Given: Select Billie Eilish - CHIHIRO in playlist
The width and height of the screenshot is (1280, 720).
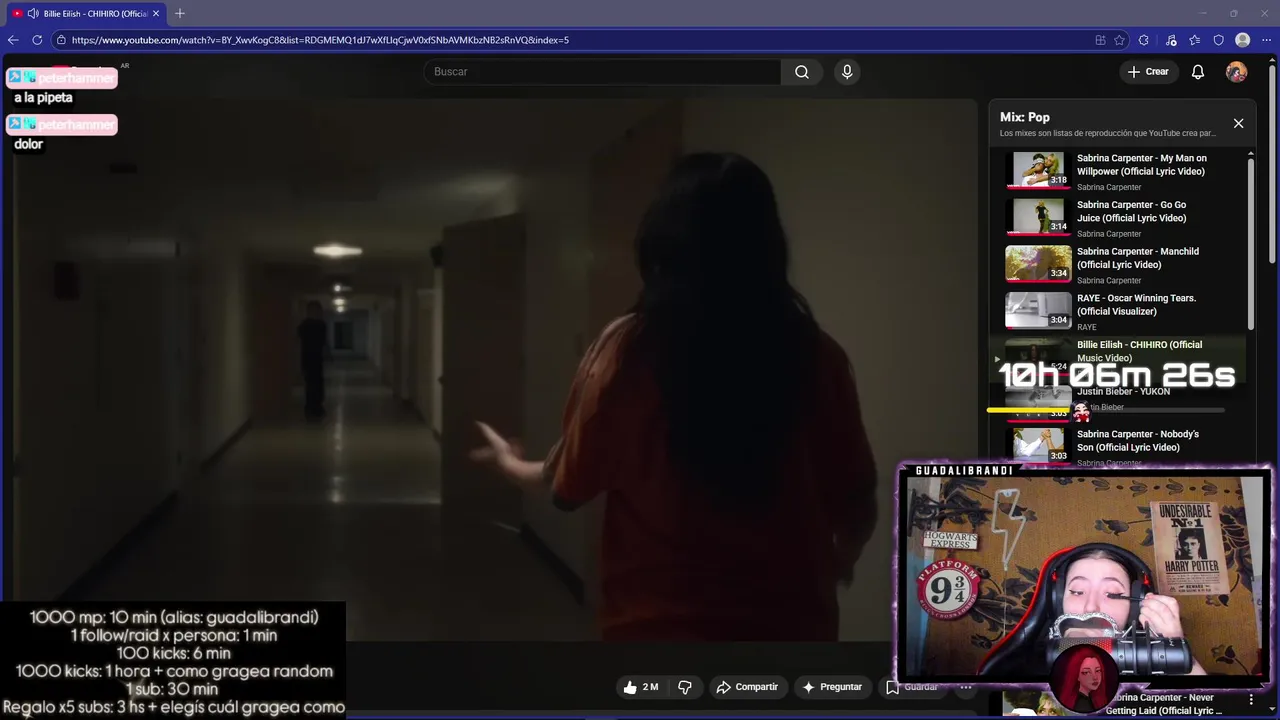Looking at the screenshot, I should (1139, 351).
